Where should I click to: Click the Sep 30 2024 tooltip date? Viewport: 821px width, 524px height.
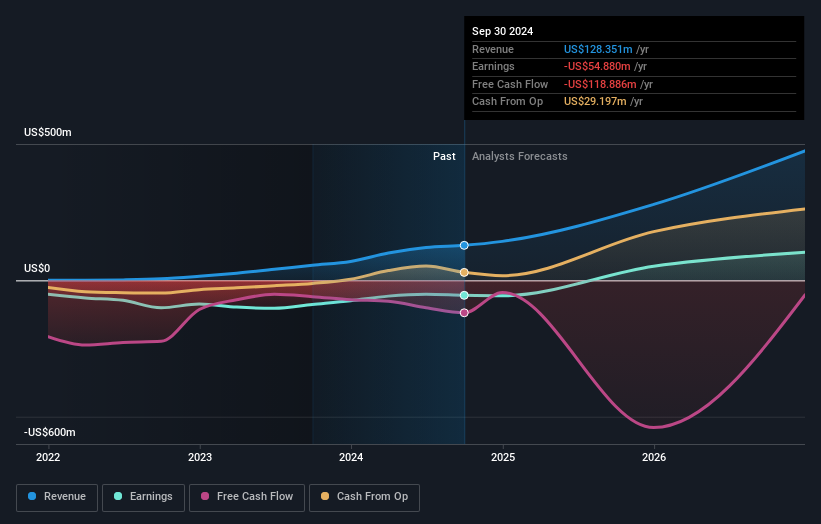coord(503,31)
